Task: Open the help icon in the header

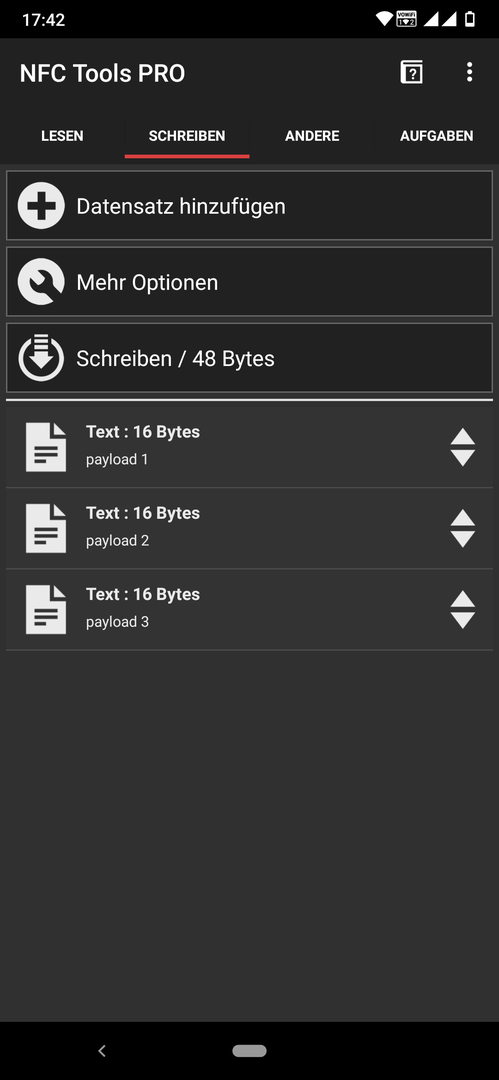Action: pos(411,72)
